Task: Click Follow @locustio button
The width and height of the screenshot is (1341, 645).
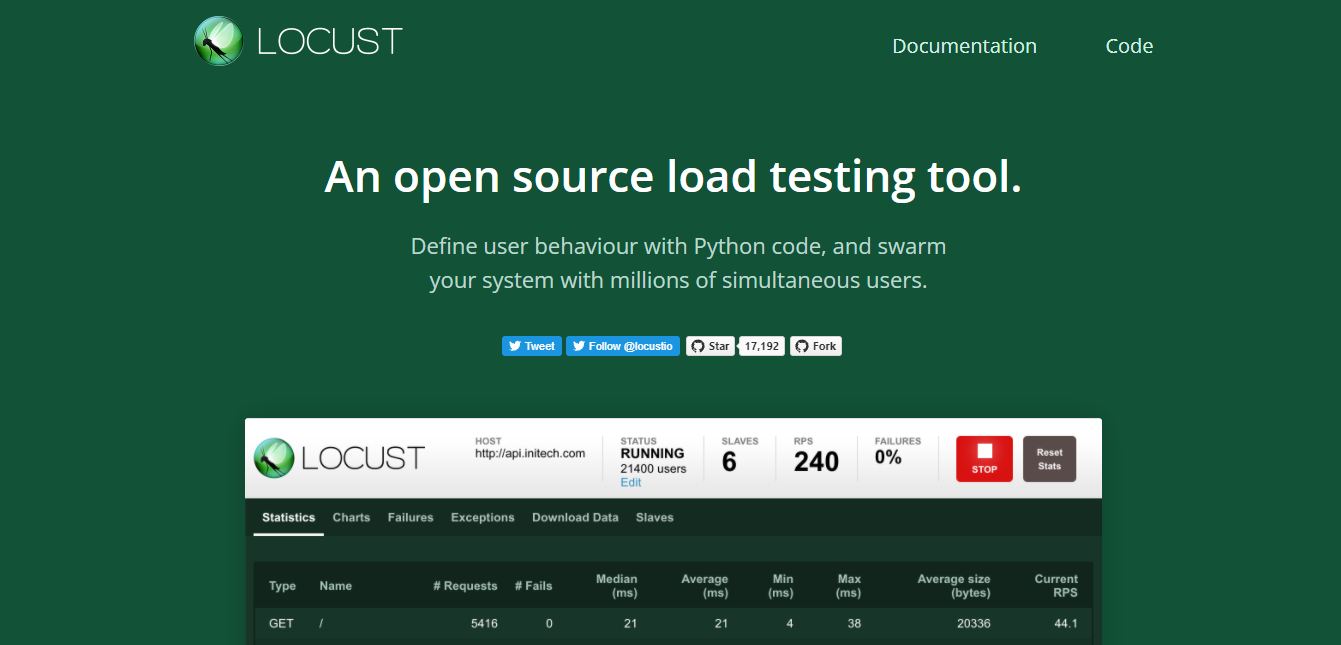Action: point(623,346)
